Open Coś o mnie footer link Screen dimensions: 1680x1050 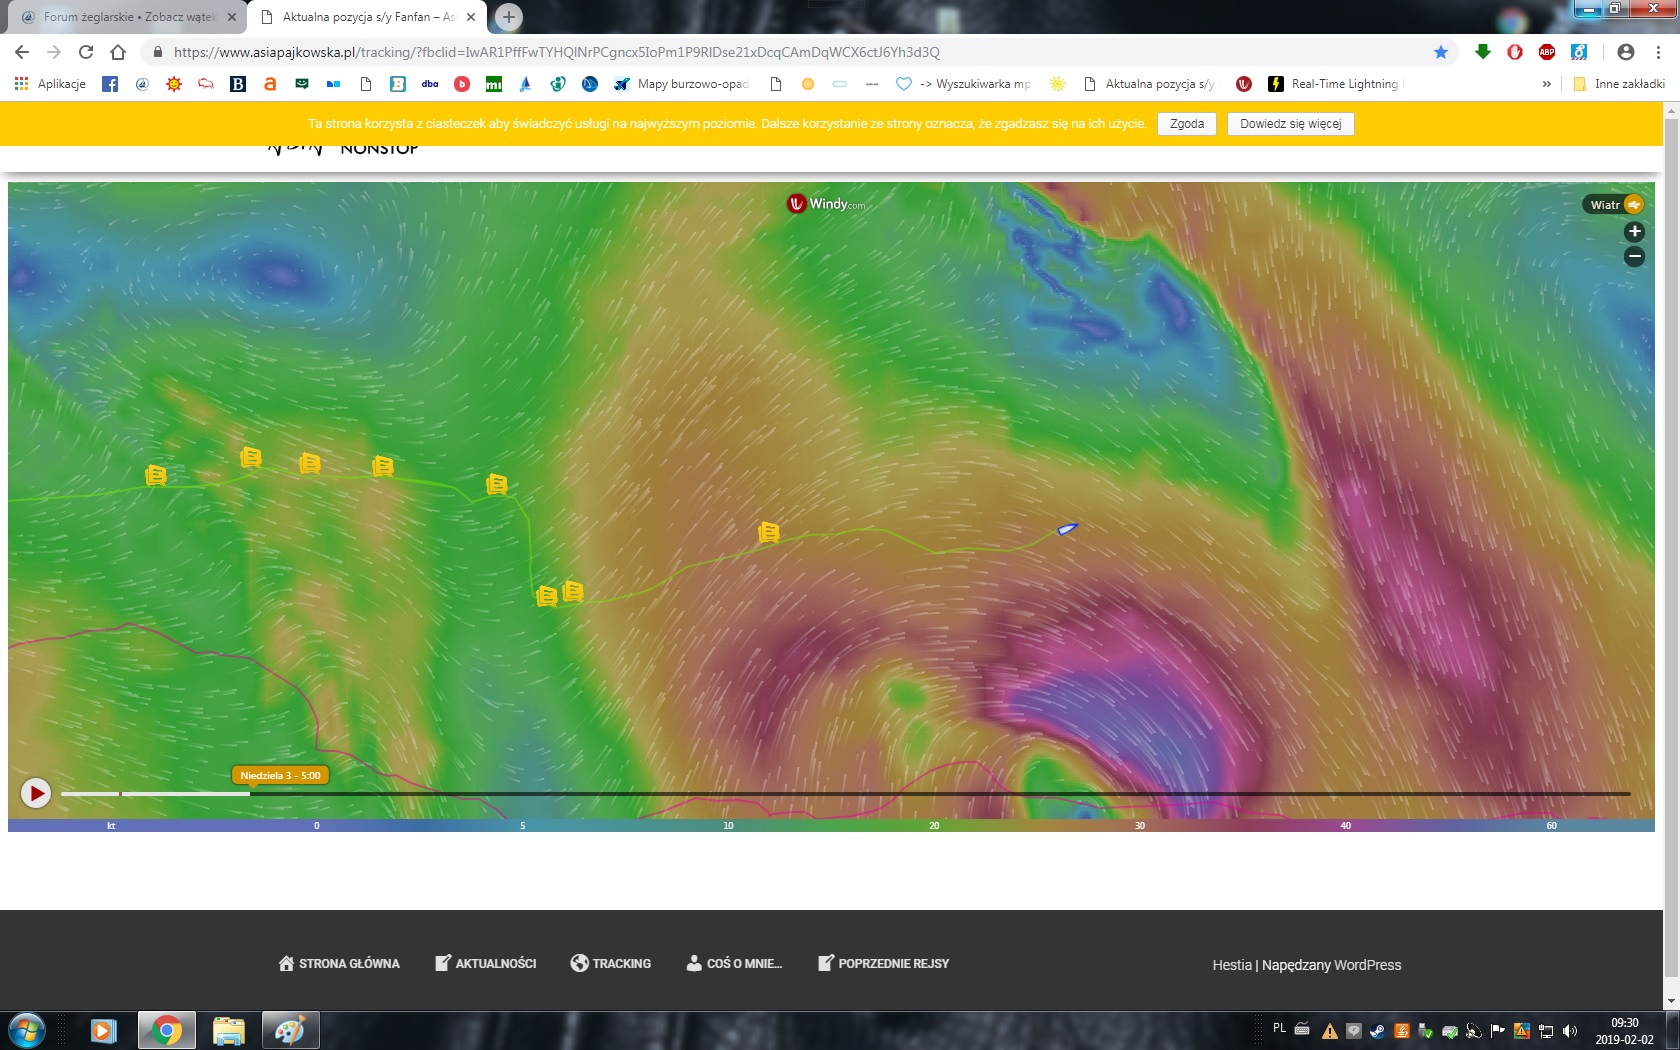734,964
